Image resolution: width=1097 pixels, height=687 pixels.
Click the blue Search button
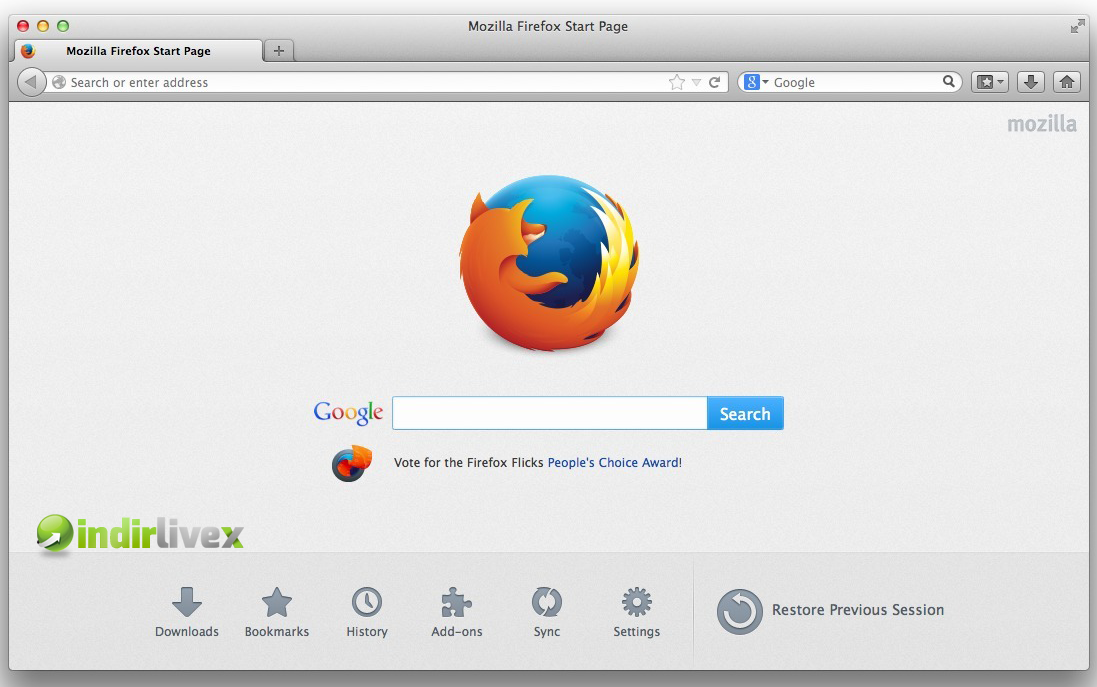click(x=745, y=413)
